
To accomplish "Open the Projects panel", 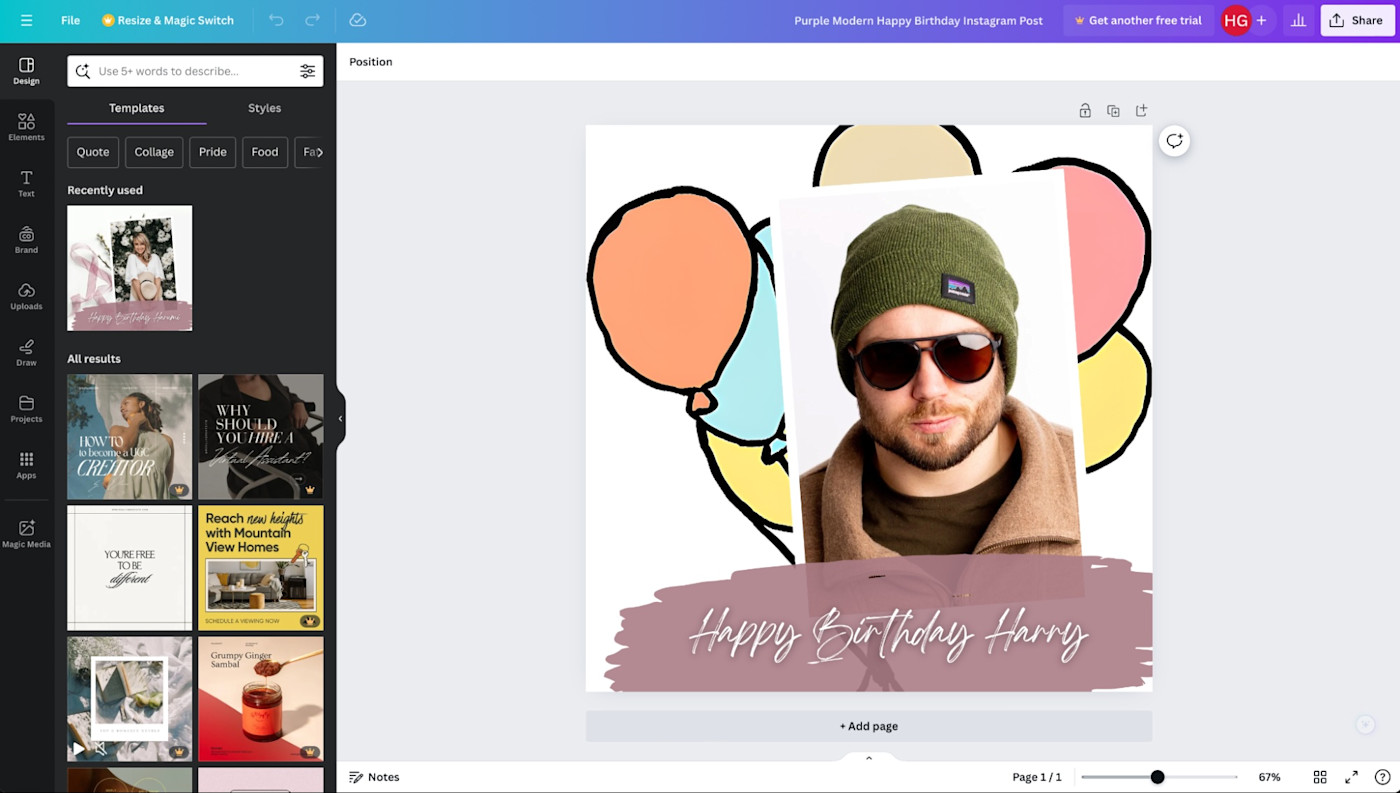I will tap(26, 409).
